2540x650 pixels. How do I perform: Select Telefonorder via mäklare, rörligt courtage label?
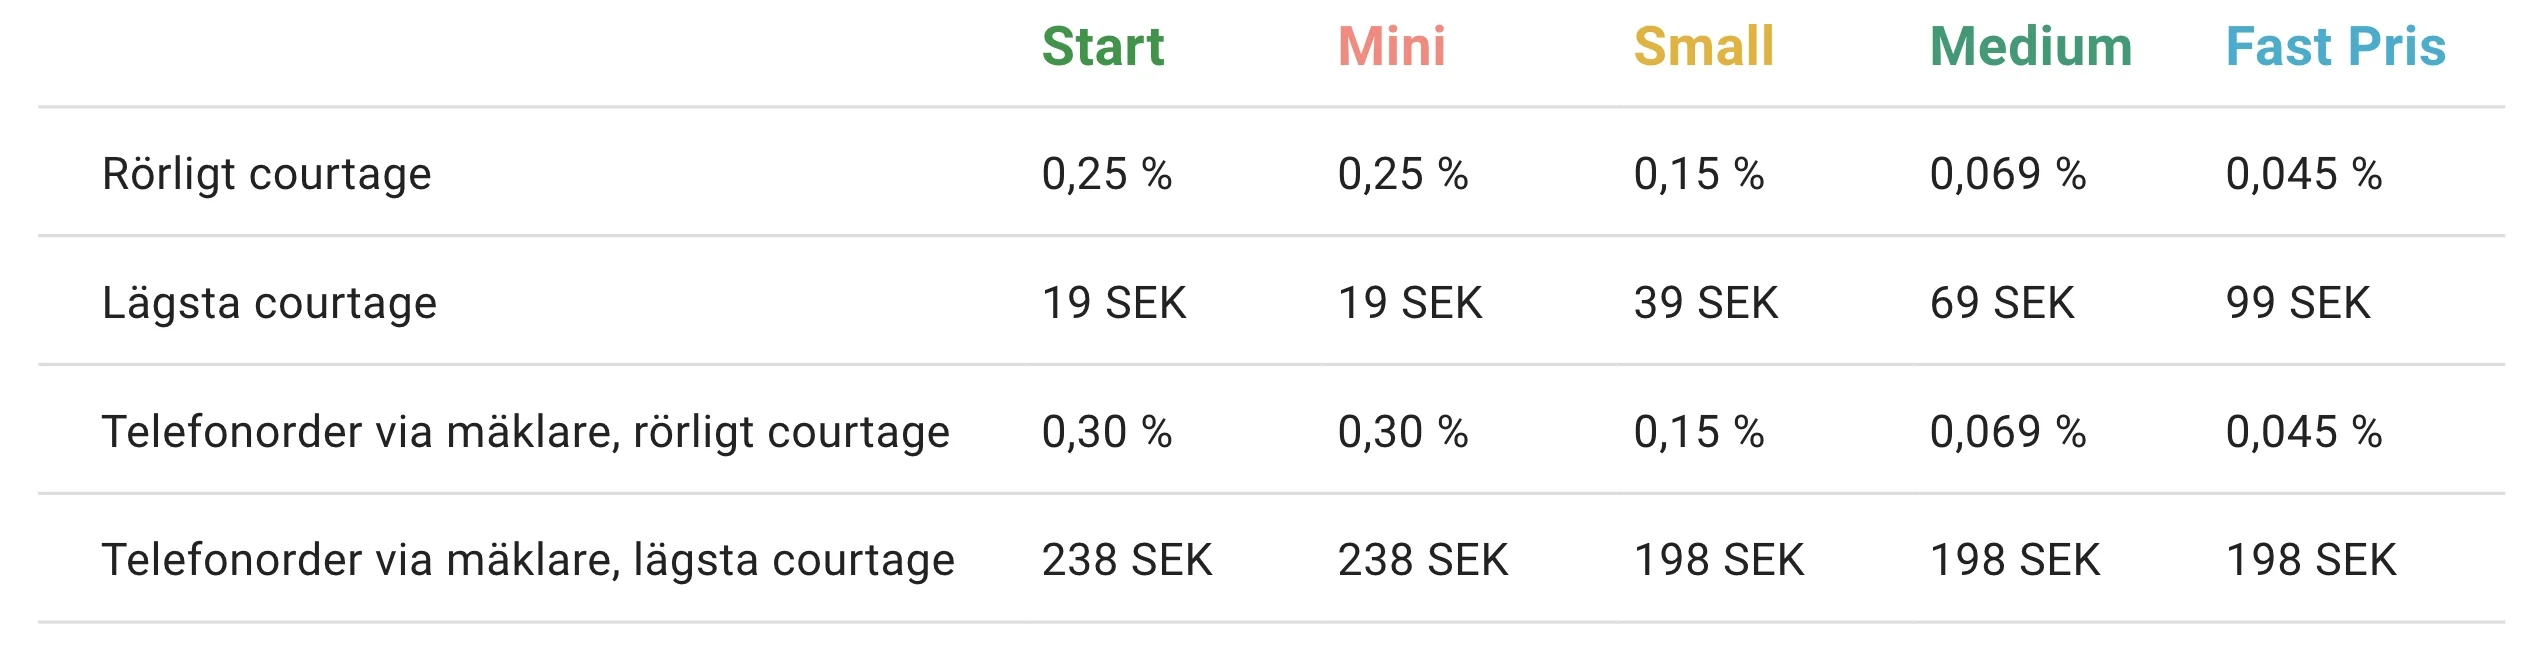(x=525, y=432)
